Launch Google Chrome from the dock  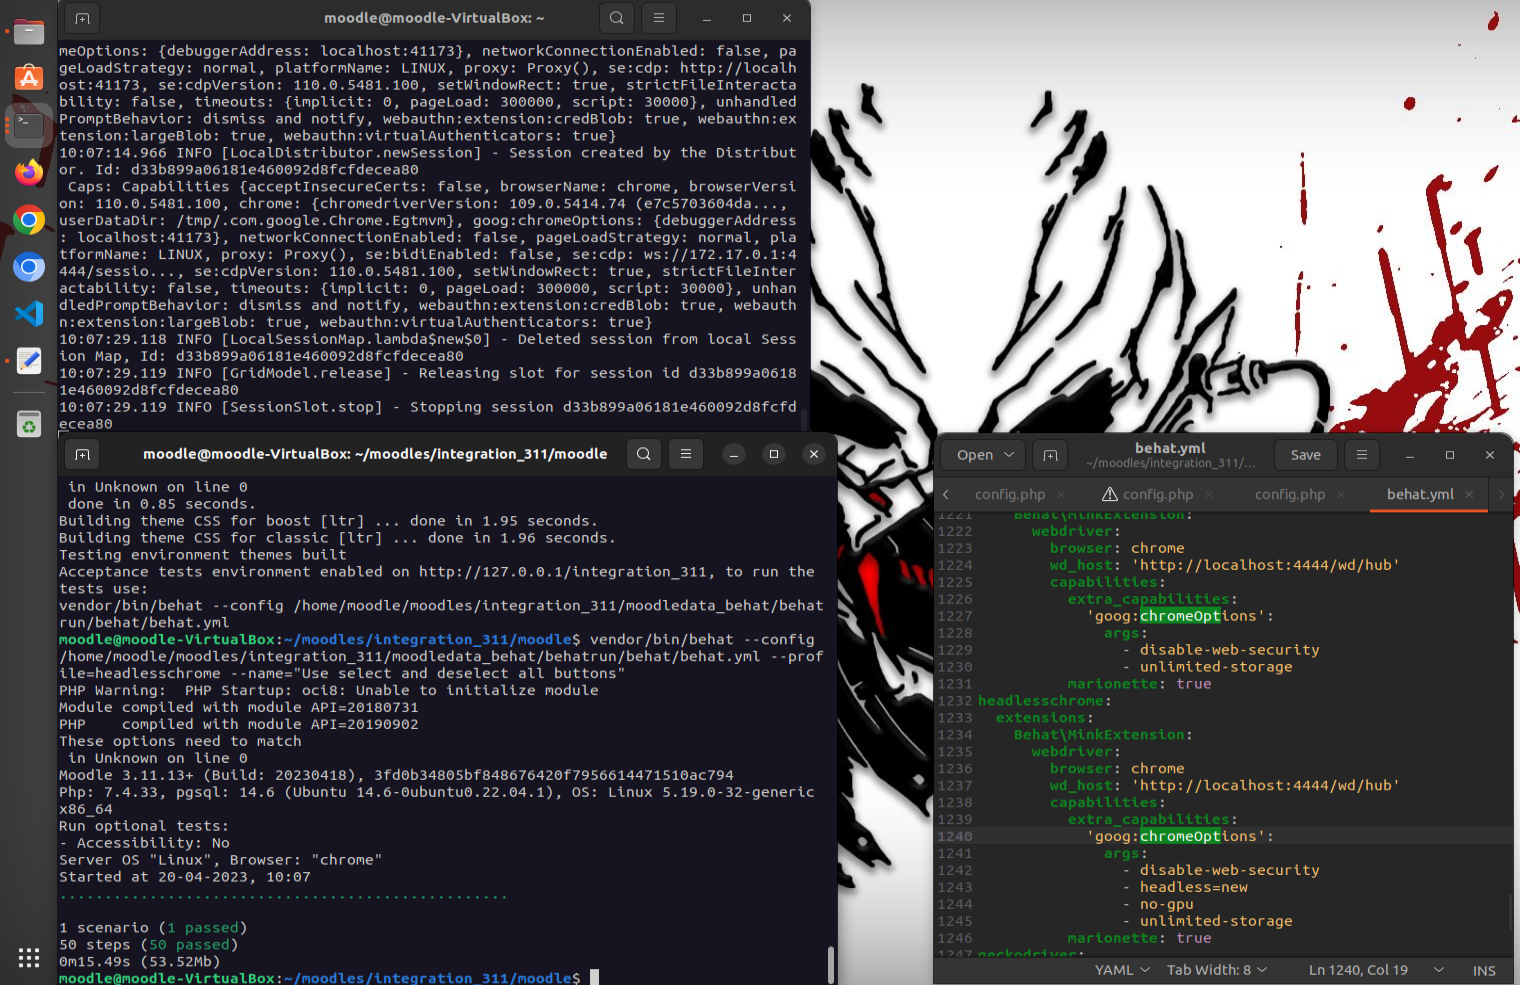(29, 219)
